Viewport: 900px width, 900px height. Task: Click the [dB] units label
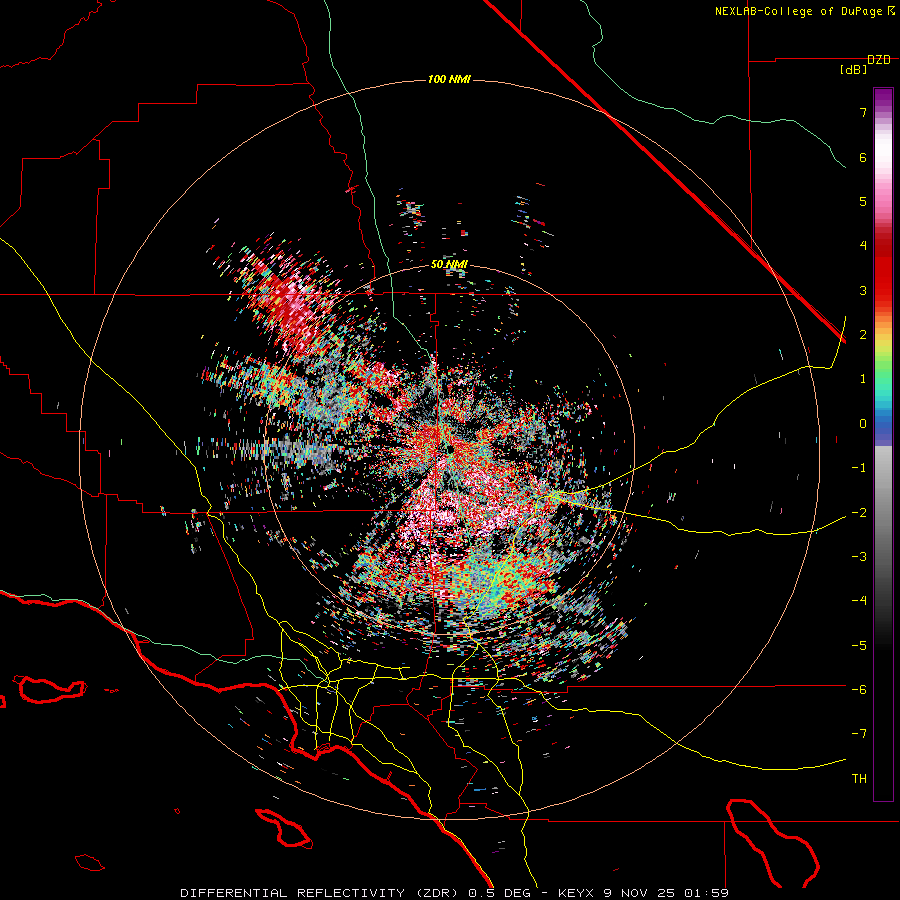click(854, 70)
